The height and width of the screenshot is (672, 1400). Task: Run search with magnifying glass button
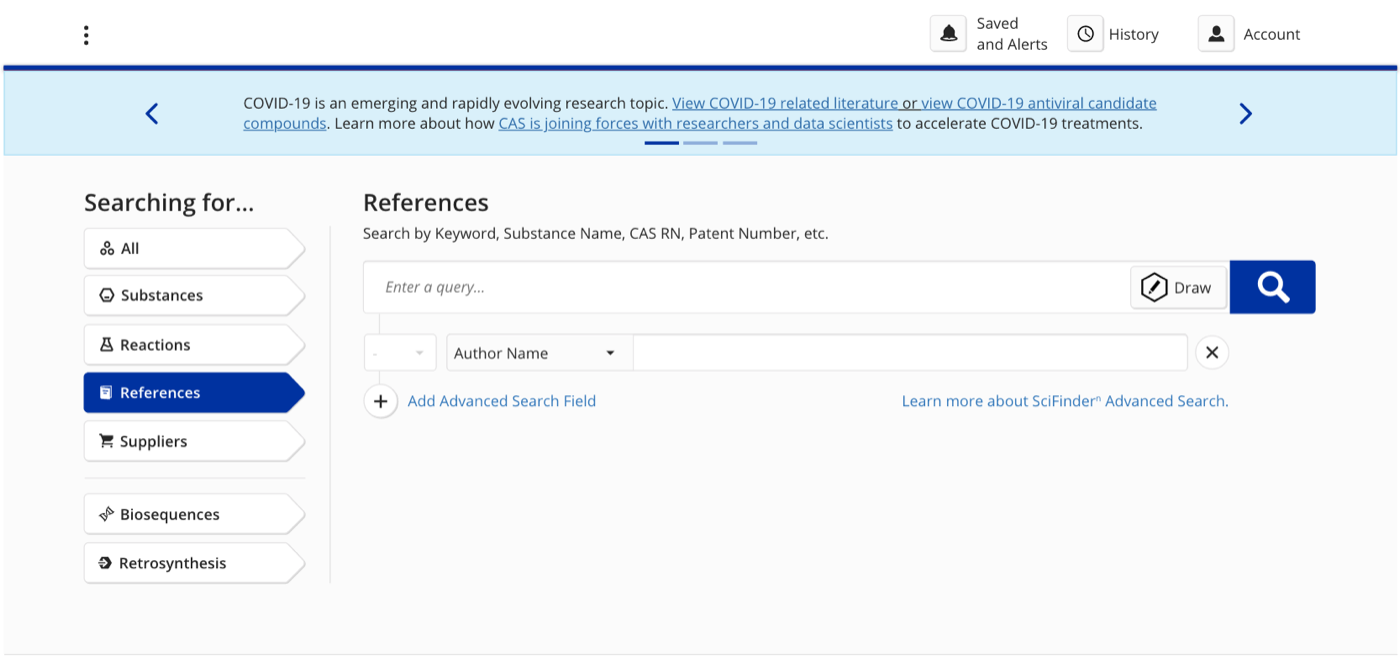pos(1272,287)
